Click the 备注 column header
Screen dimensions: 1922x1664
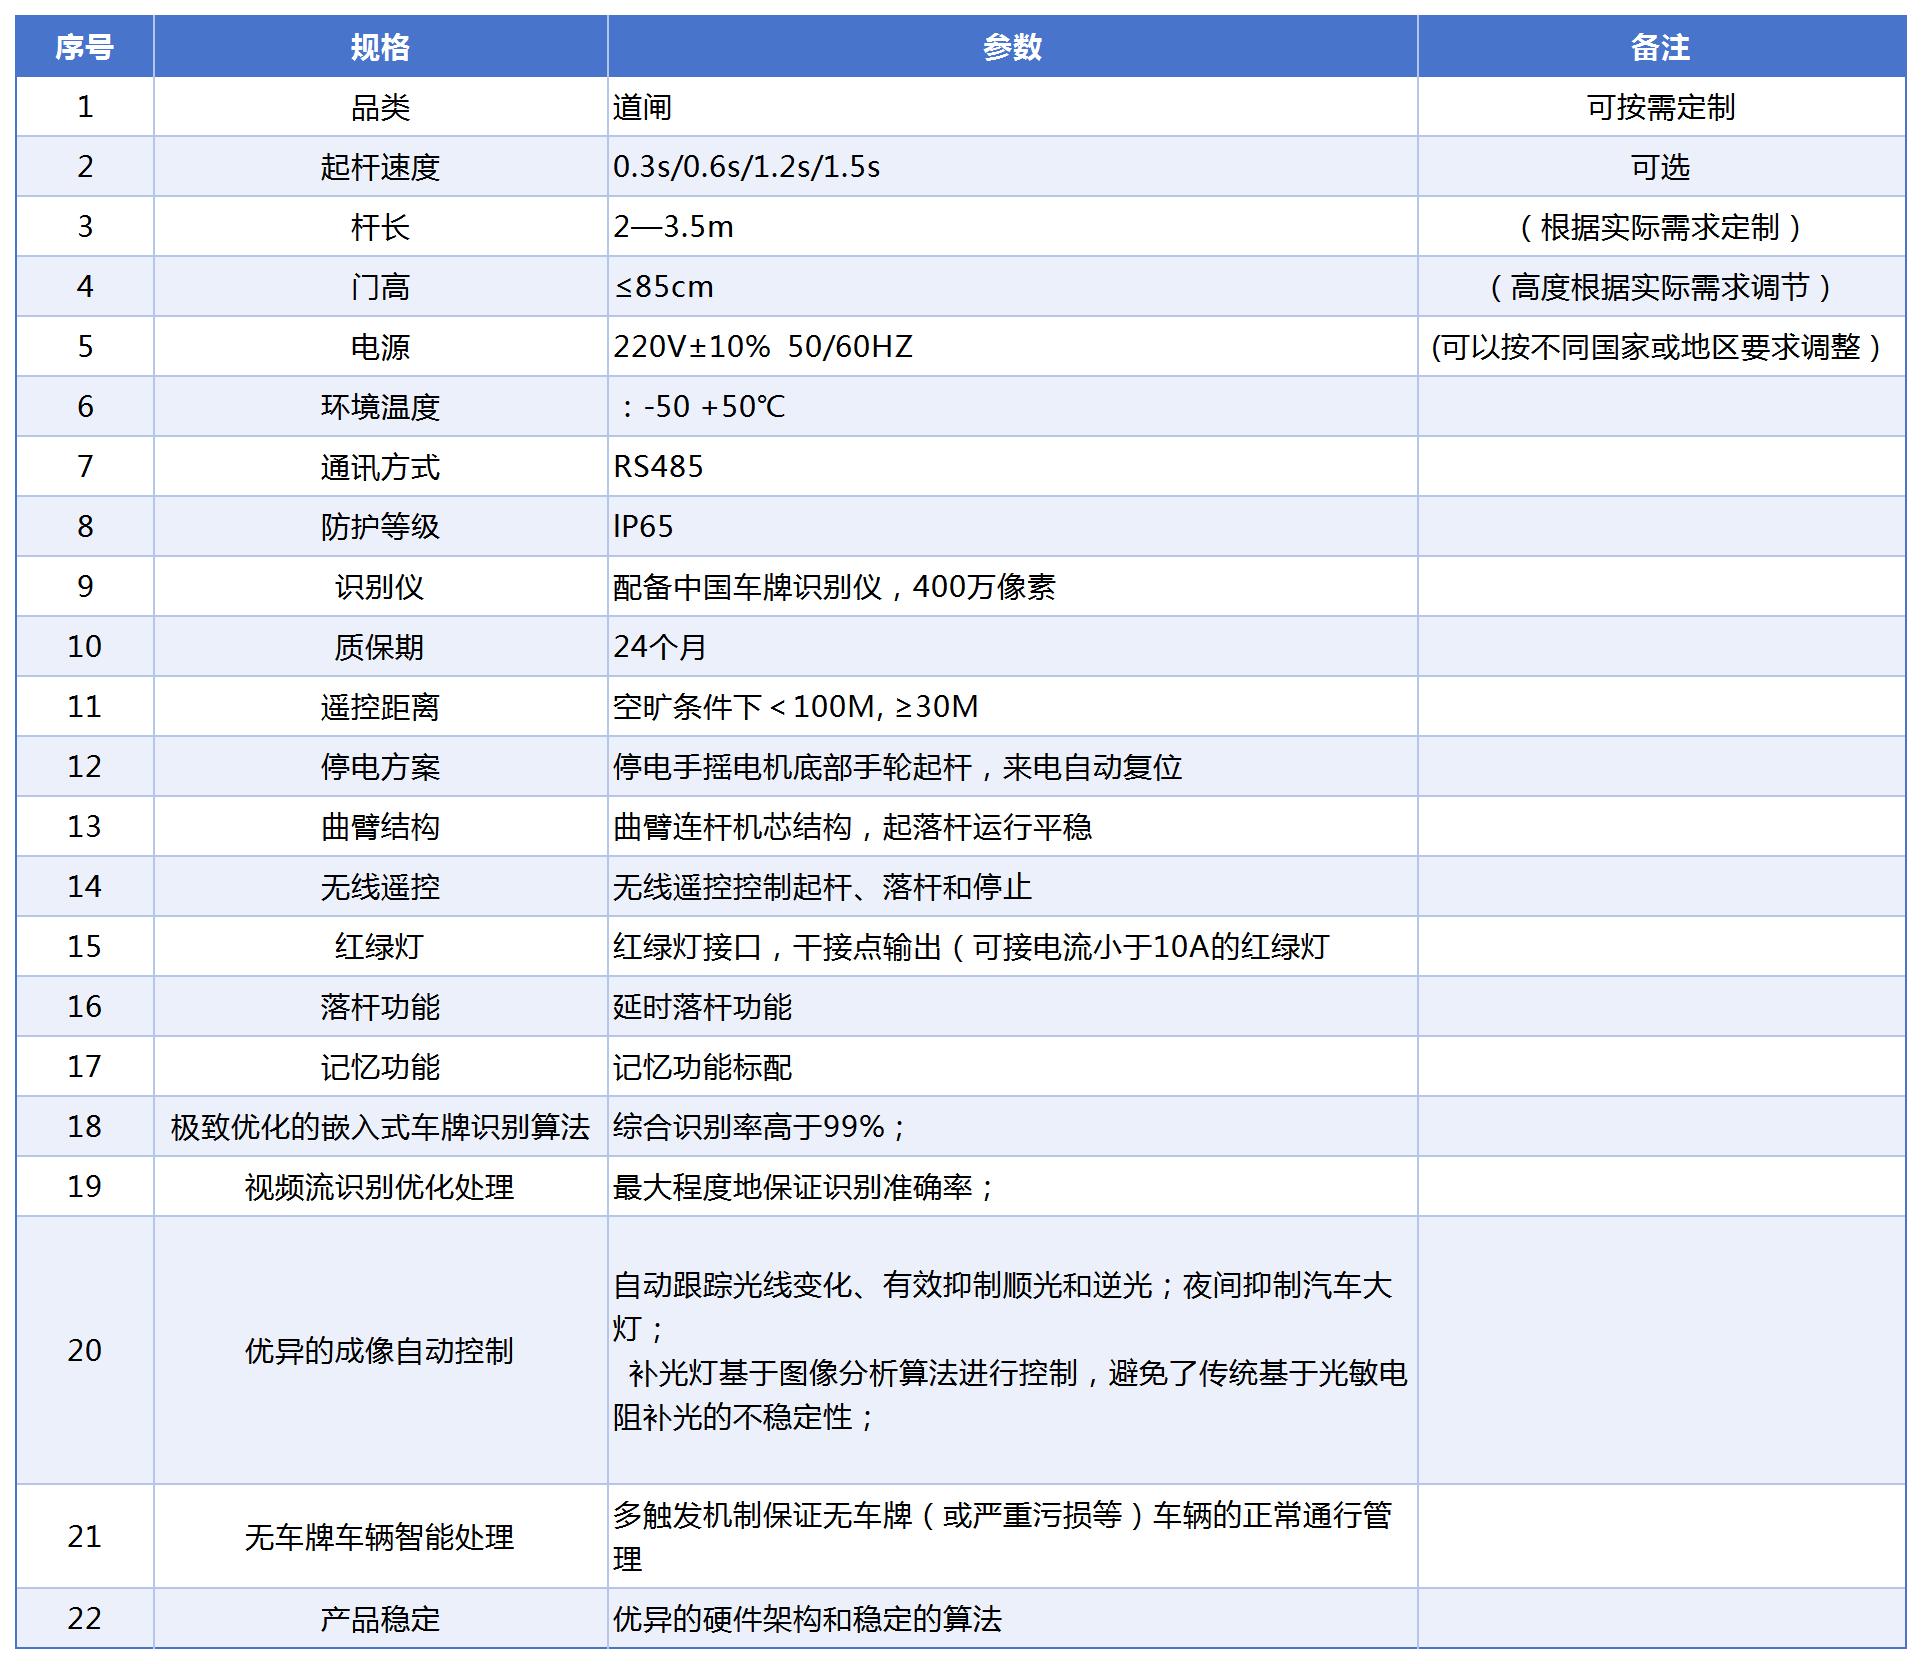[1660, 47]
